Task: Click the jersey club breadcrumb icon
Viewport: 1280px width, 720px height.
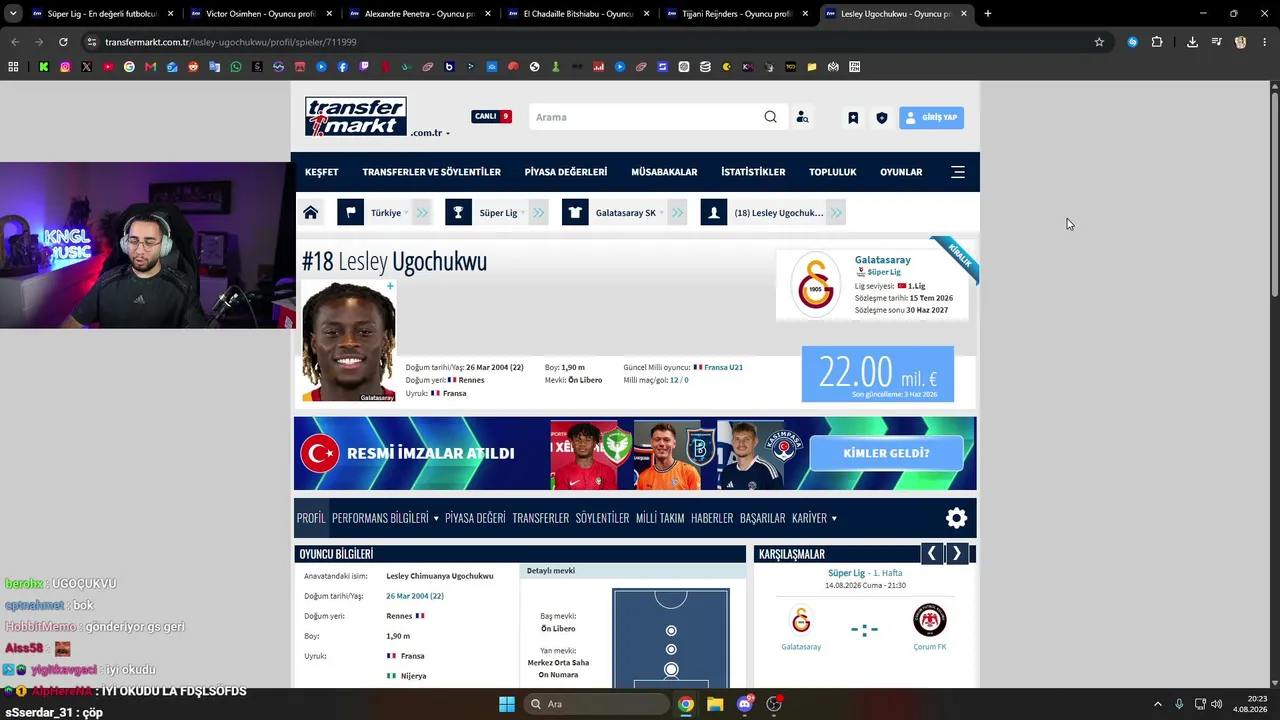Action: pos(575,213)
